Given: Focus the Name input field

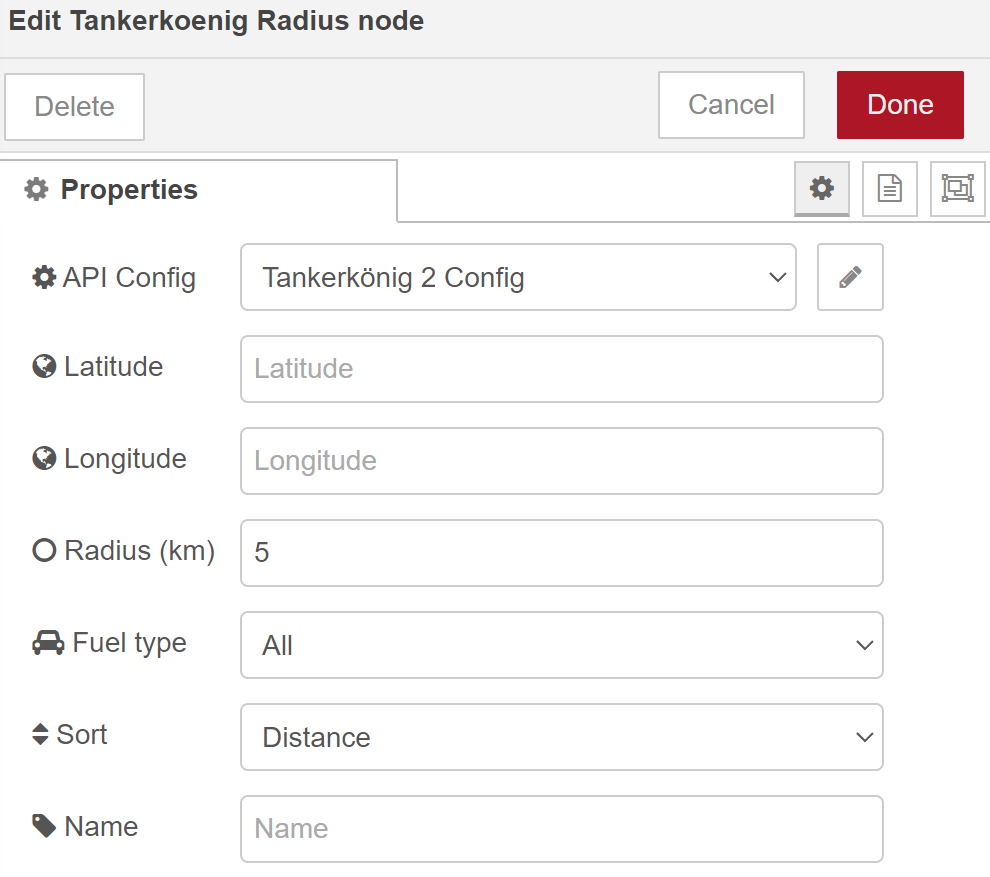Looking at the screenshot, I should tap(562, 829).
